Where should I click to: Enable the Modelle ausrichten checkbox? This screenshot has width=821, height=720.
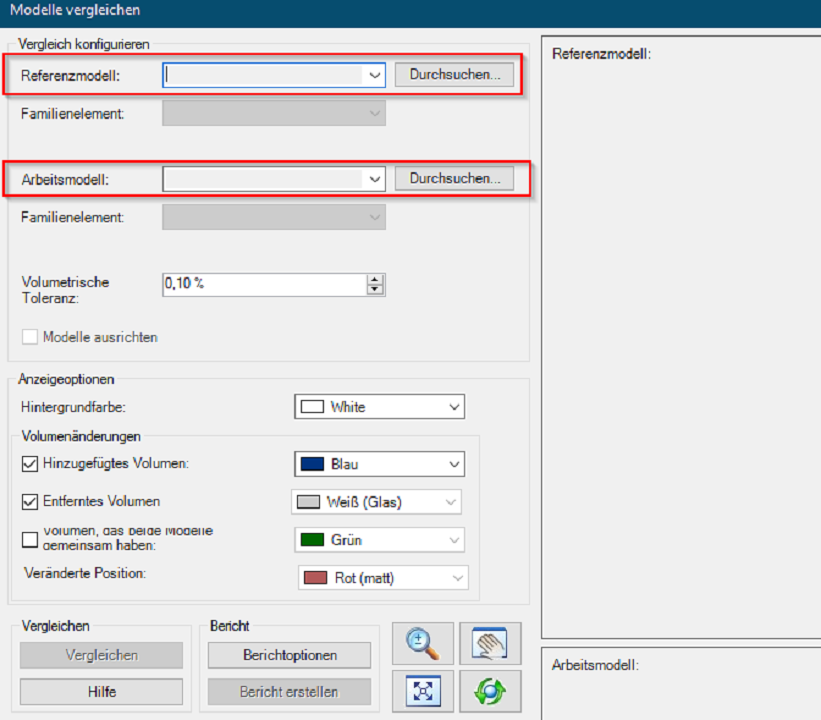pos(30,337)
